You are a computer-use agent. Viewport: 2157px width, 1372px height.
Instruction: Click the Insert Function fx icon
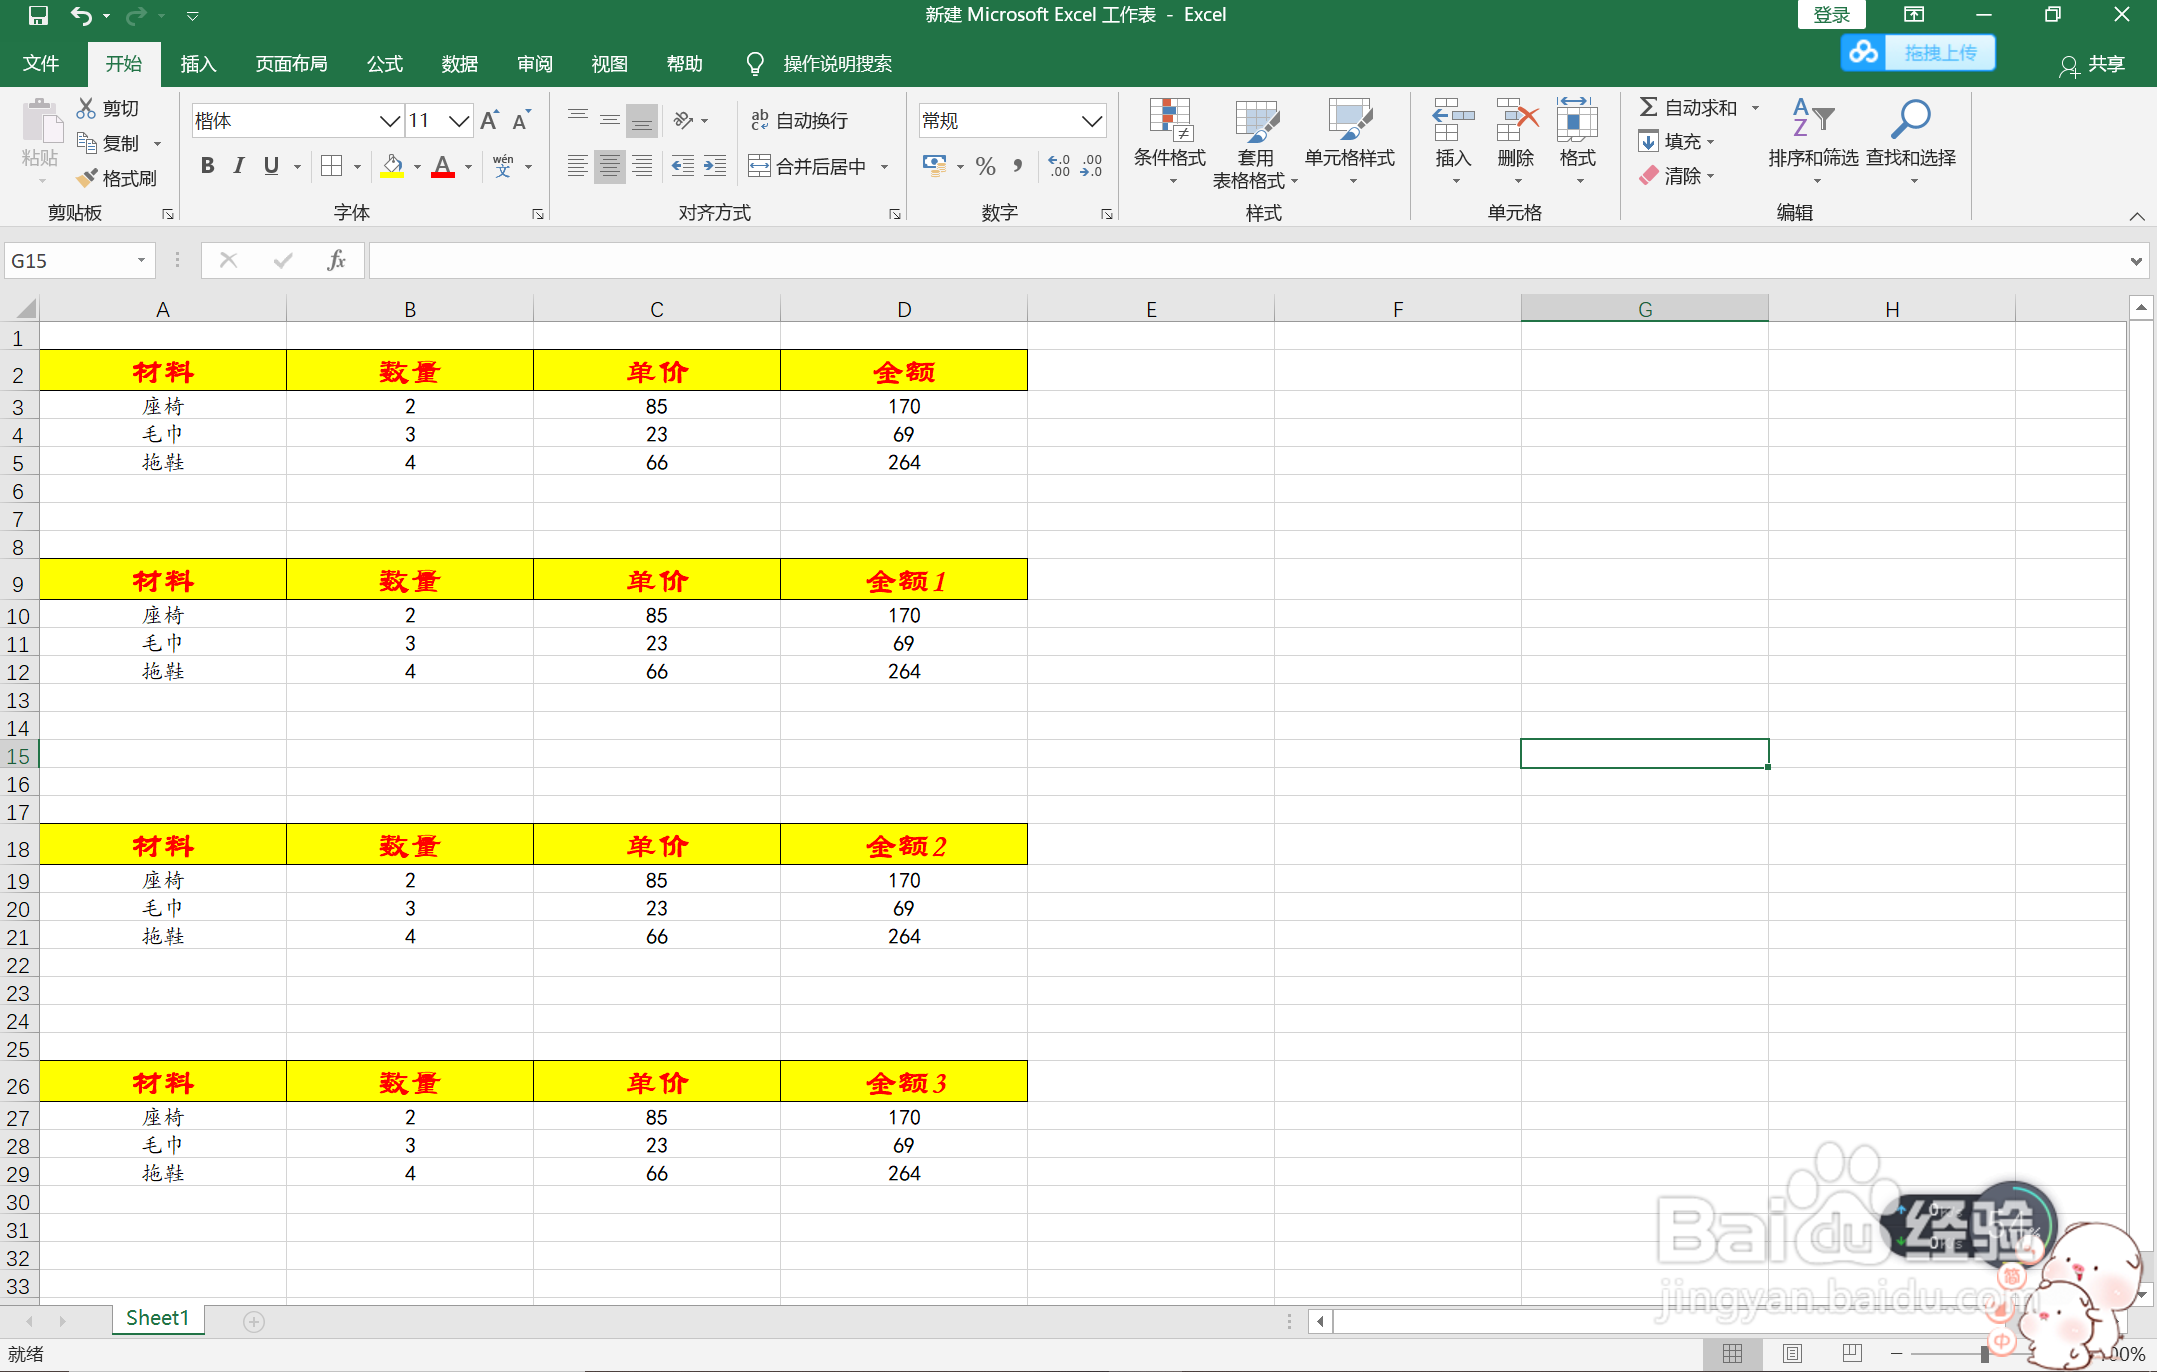point(336,261)
